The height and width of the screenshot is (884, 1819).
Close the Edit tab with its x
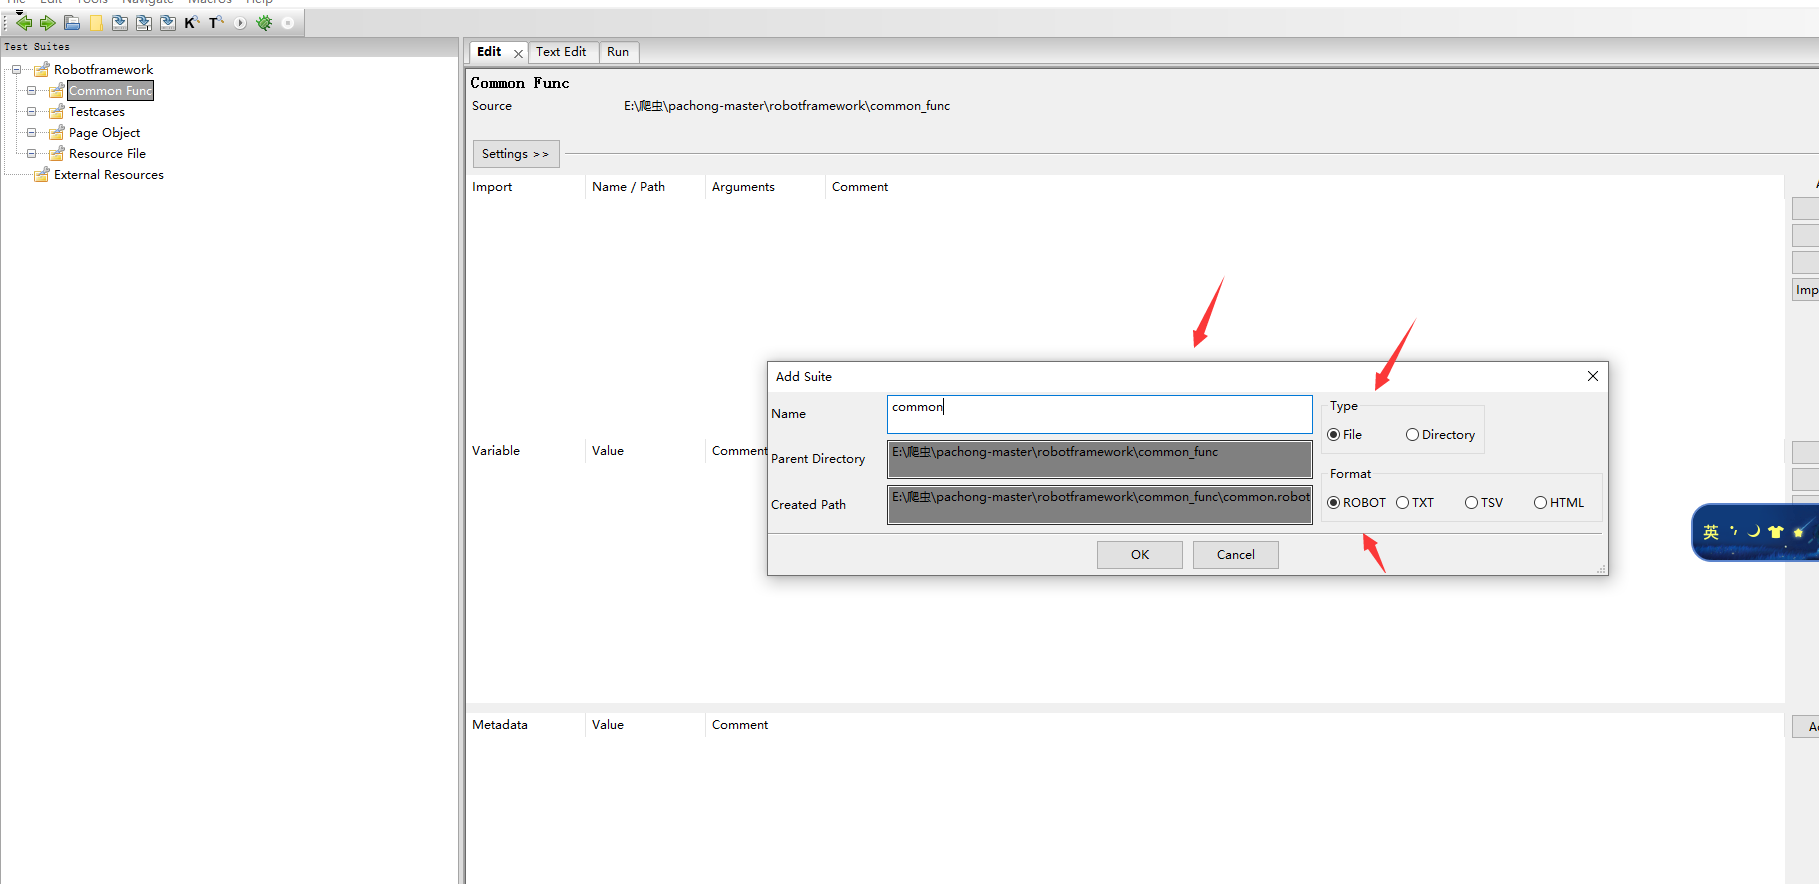click(x=518, y=53)
